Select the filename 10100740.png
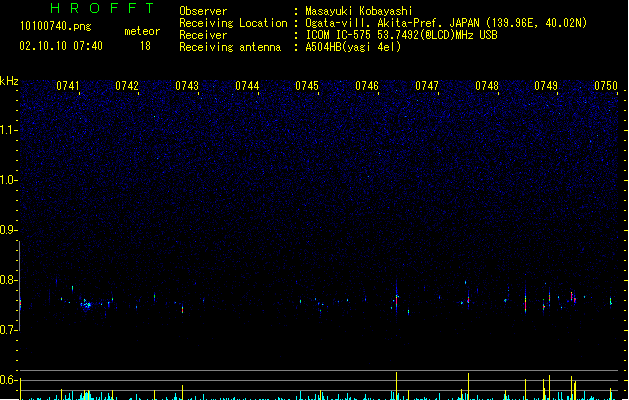Viewport: 629px width, 400px height. [x=55, y=26]
